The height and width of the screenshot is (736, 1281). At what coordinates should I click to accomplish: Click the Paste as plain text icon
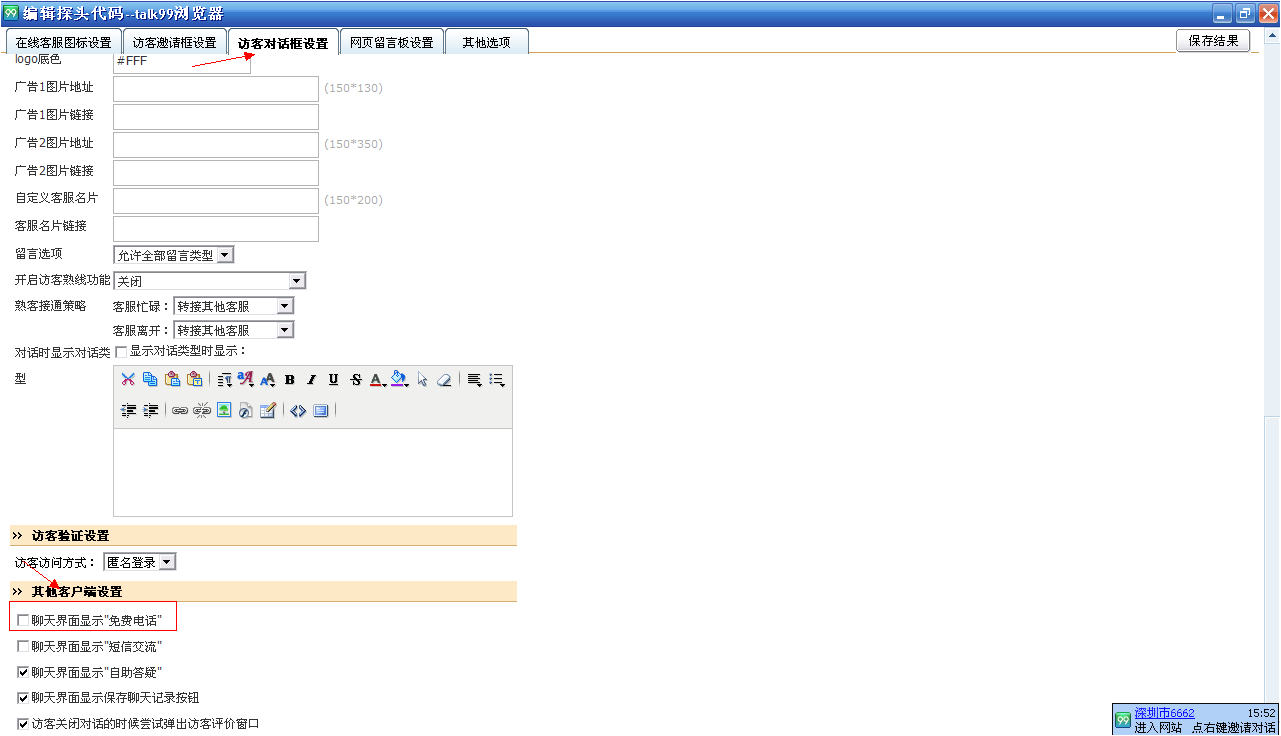[194, 380]
